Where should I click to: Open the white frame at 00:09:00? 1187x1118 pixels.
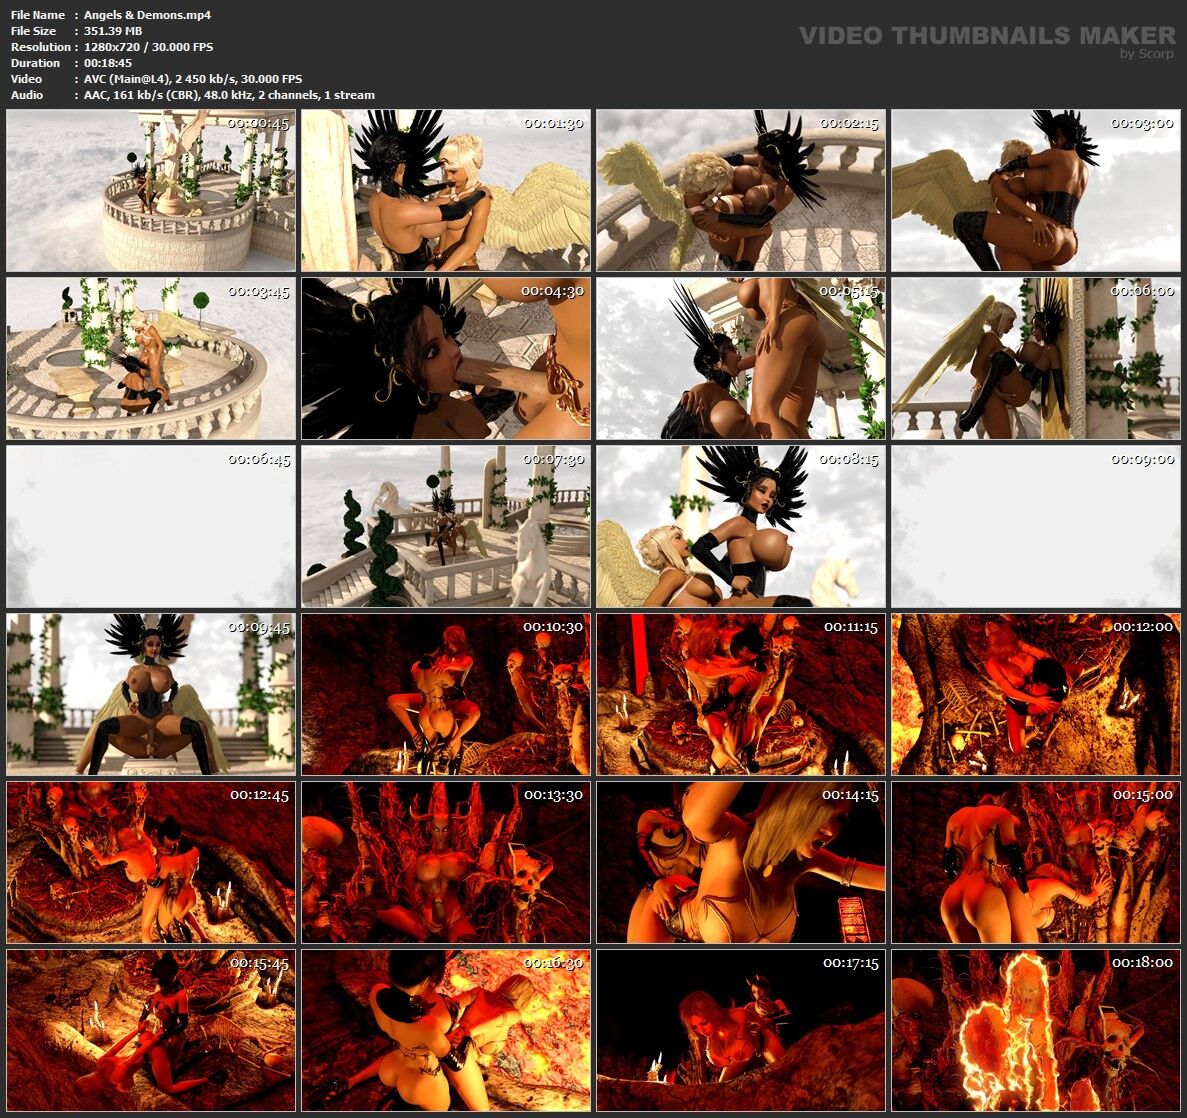click(1035, 525)
